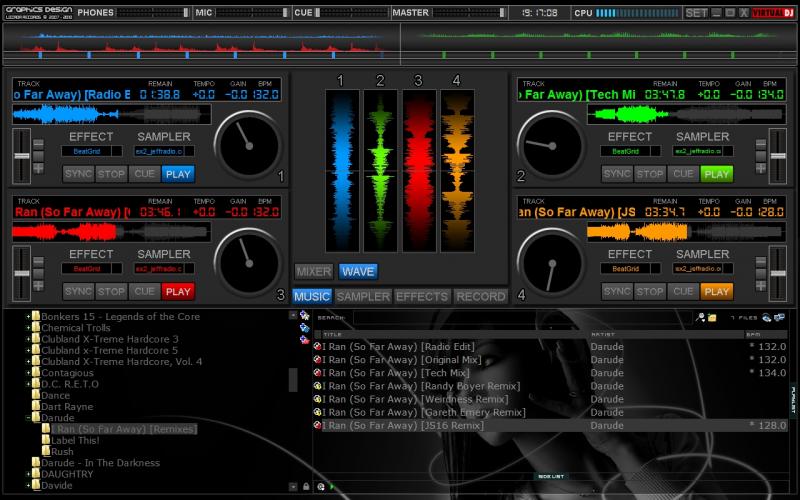The image size is (800, 500).
Task: Click deck 3 STOP button
Action: (x=111, y=291)
